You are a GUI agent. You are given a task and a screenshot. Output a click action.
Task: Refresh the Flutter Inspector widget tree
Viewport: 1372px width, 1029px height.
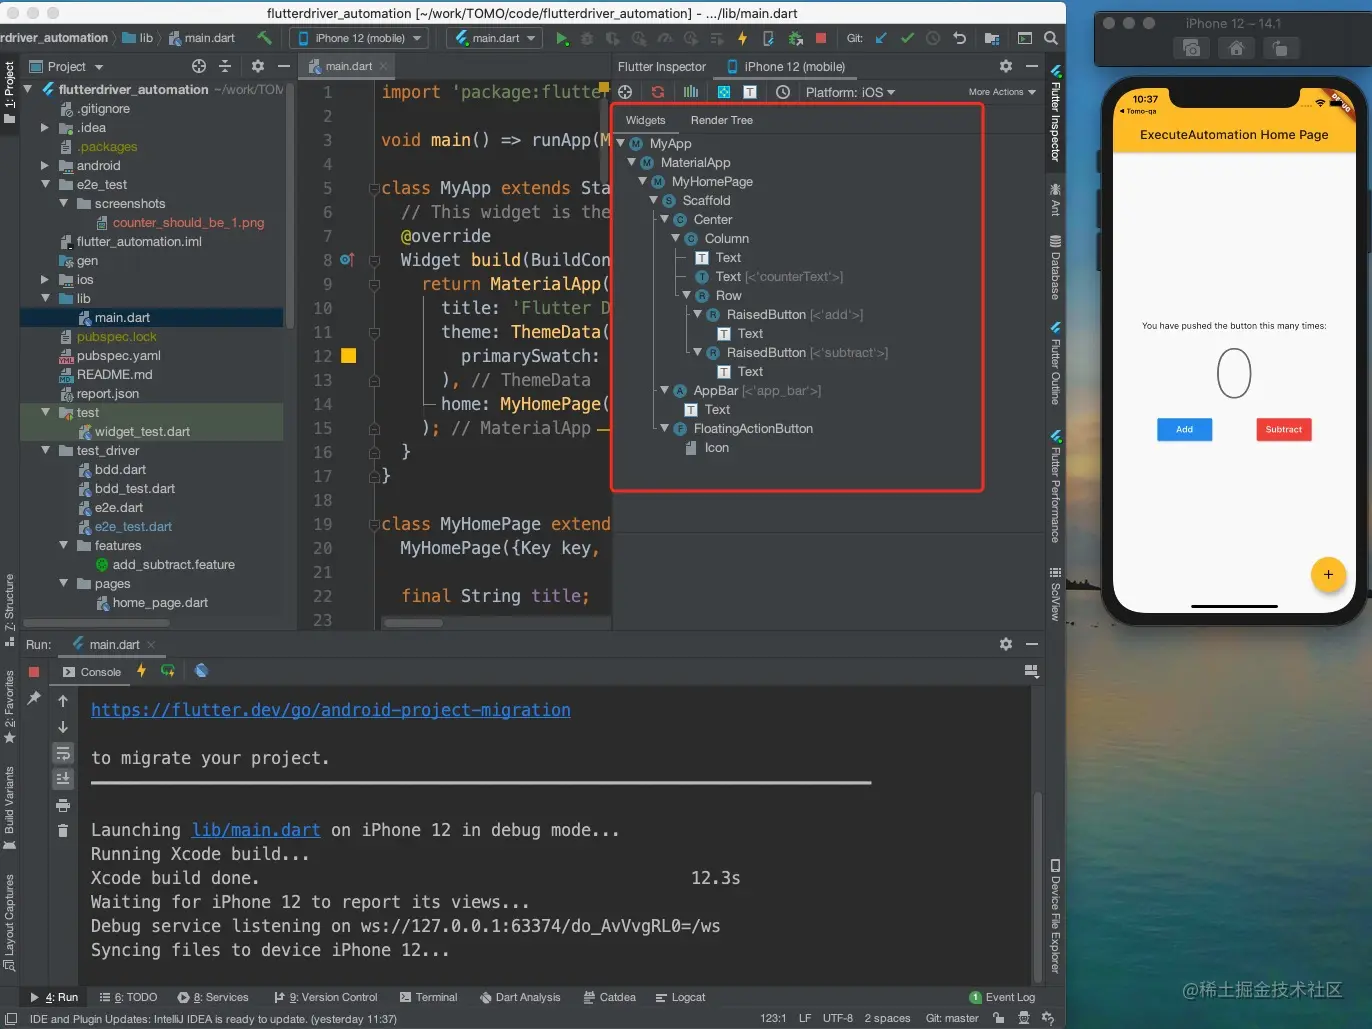click(658, 92)
